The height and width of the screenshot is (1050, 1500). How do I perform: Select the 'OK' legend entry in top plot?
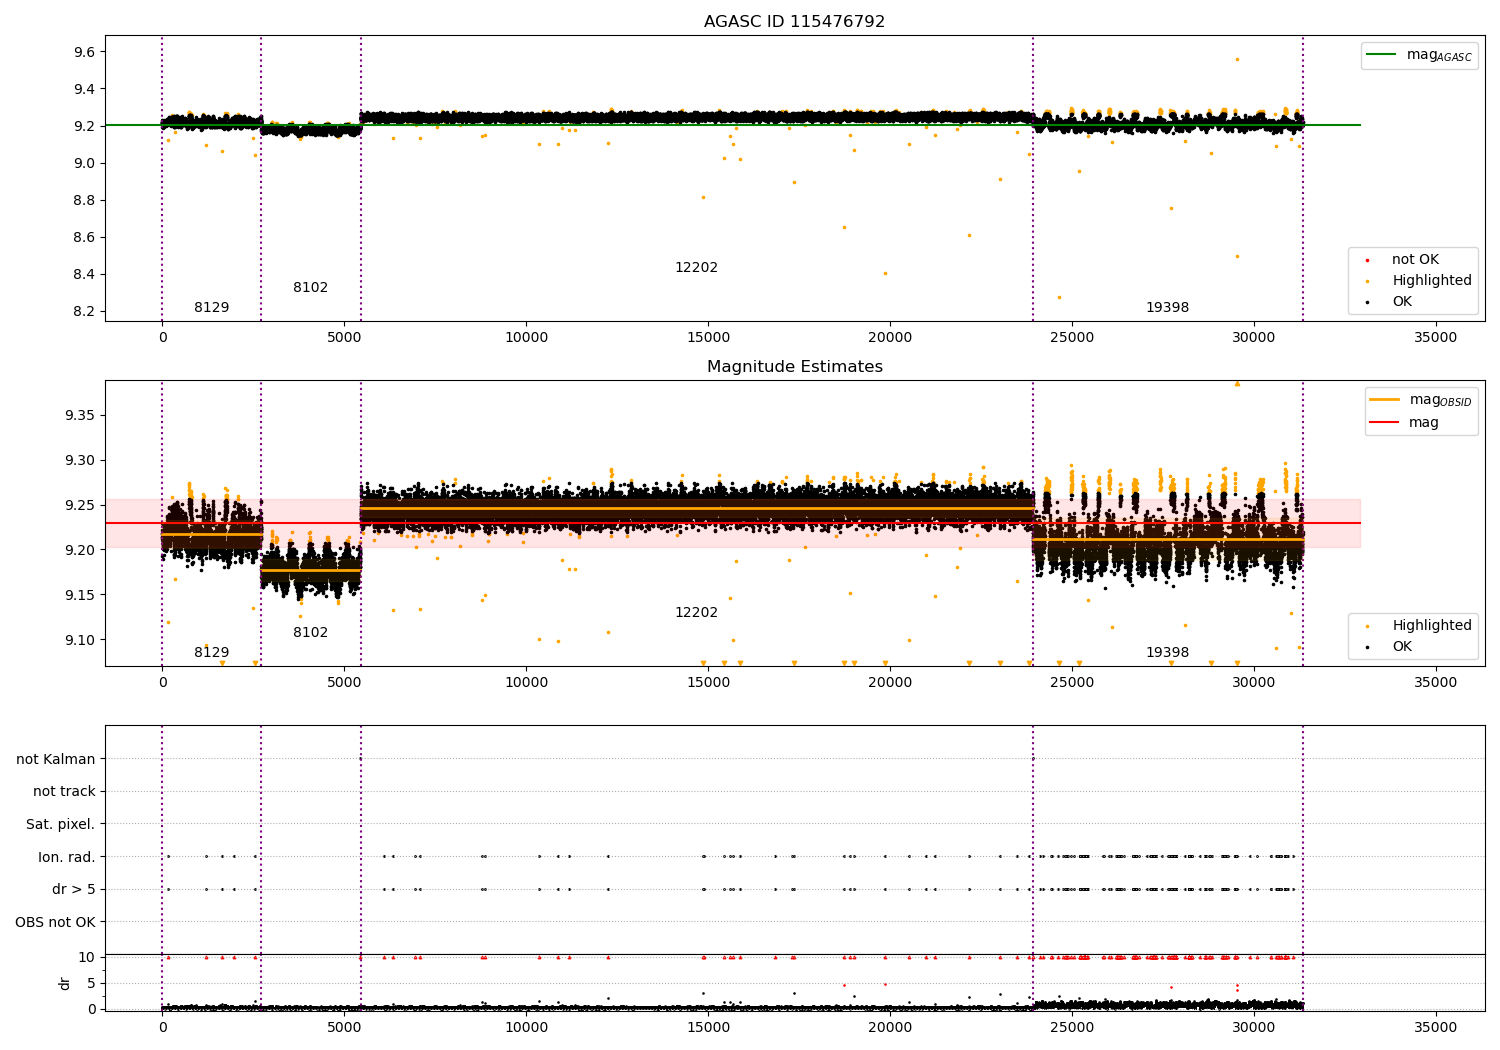[x=1402, y=302]
